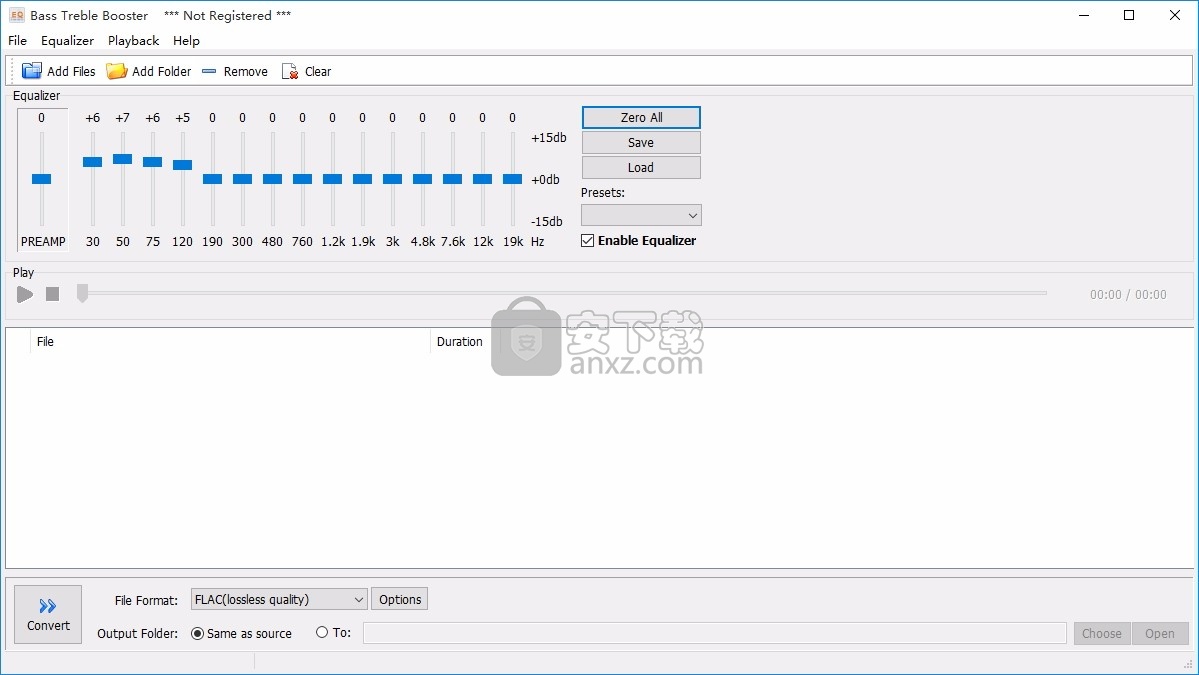
Task: Open the File menu
Action: tap(17, 41)
